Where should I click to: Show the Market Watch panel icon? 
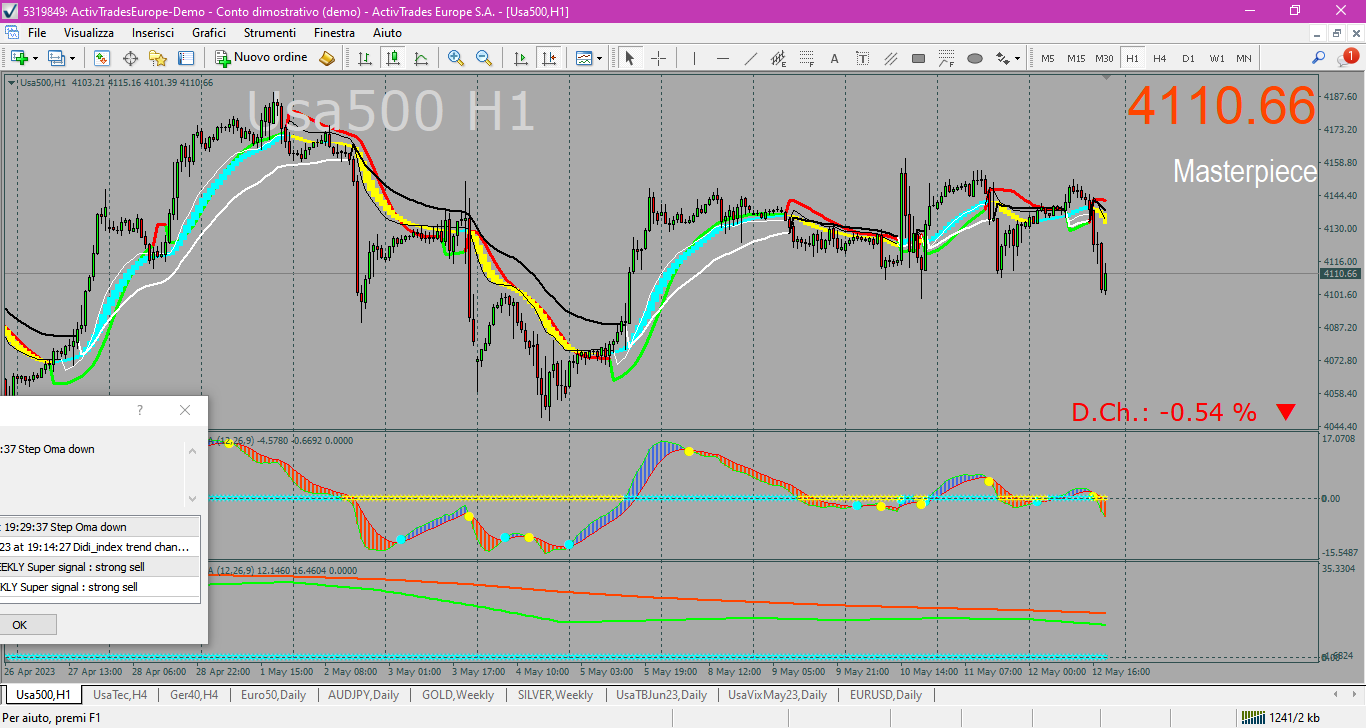pyautogui.click(x=102, y=58)
